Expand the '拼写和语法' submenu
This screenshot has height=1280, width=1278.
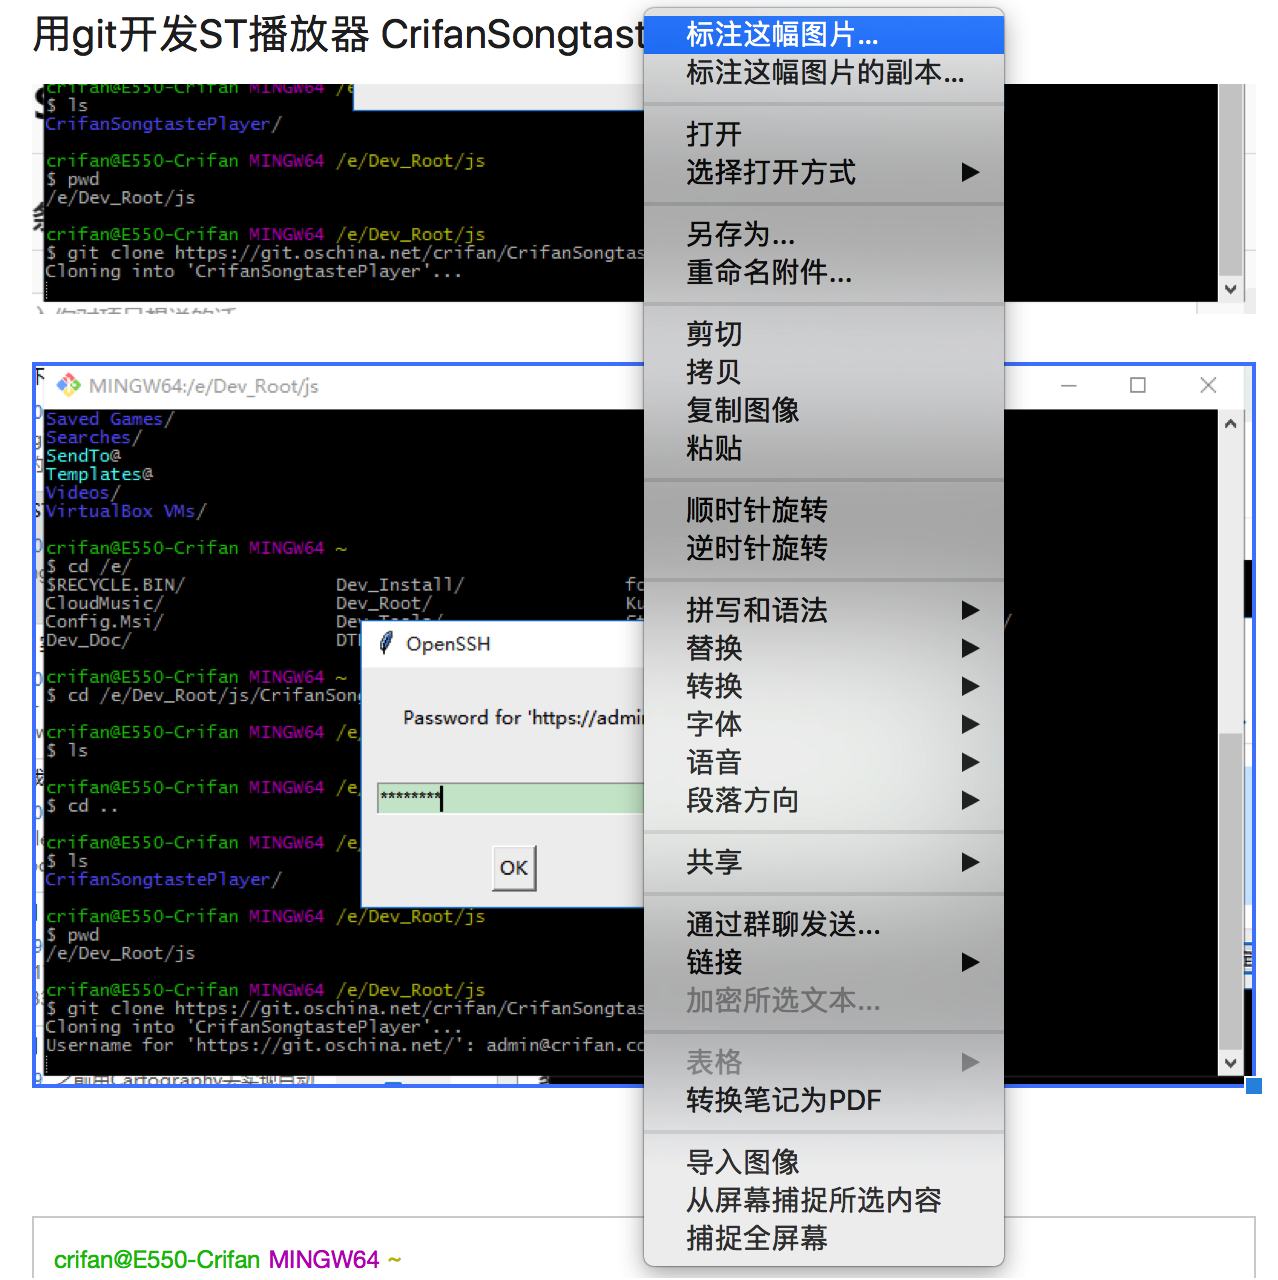[x=824, y=610]
